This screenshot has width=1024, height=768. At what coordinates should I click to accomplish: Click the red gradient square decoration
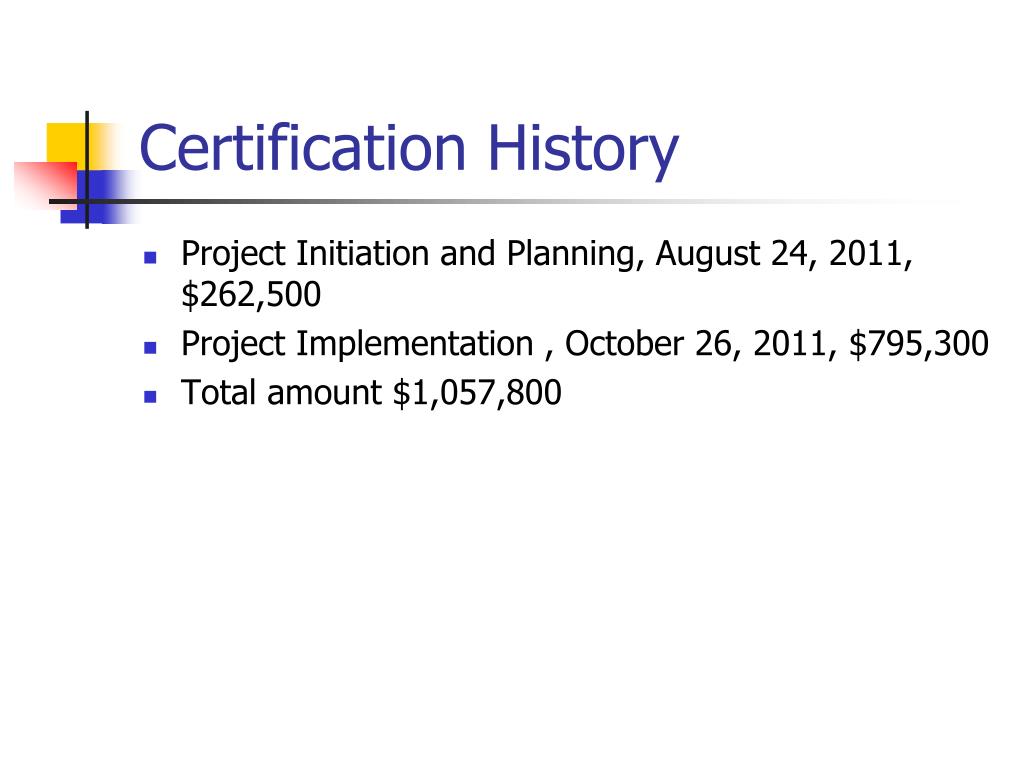46,184
